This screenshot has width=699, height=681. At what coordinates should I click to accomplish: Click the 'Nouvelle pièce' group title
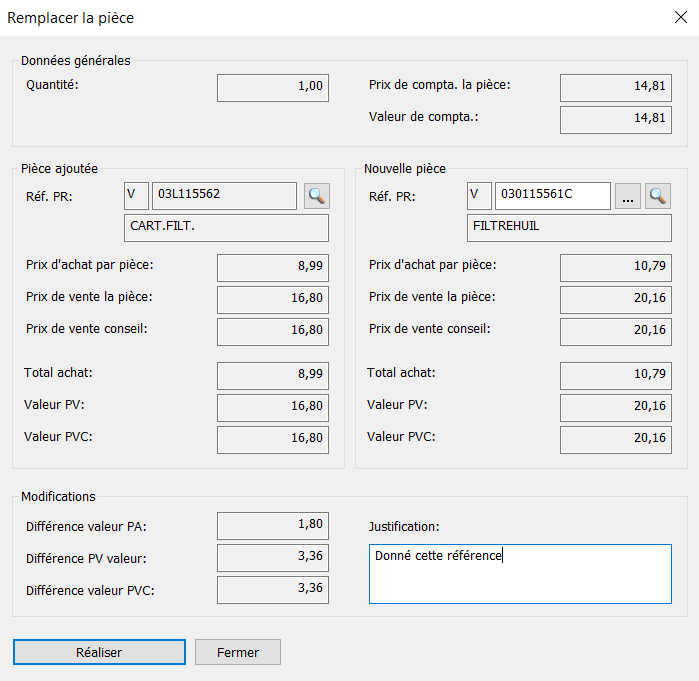click(405, 168)
